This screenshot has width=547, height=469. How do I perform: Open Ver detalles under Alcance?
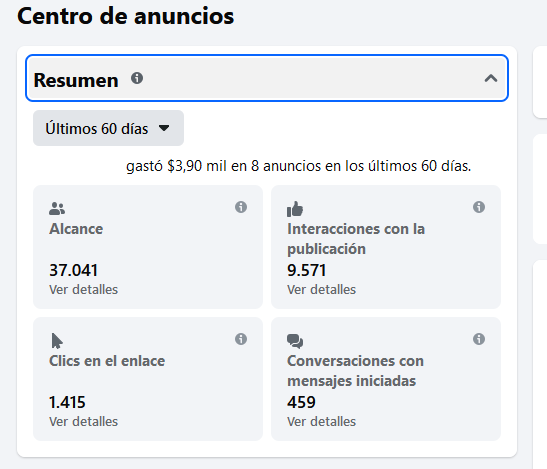click(x=83, y=290)
